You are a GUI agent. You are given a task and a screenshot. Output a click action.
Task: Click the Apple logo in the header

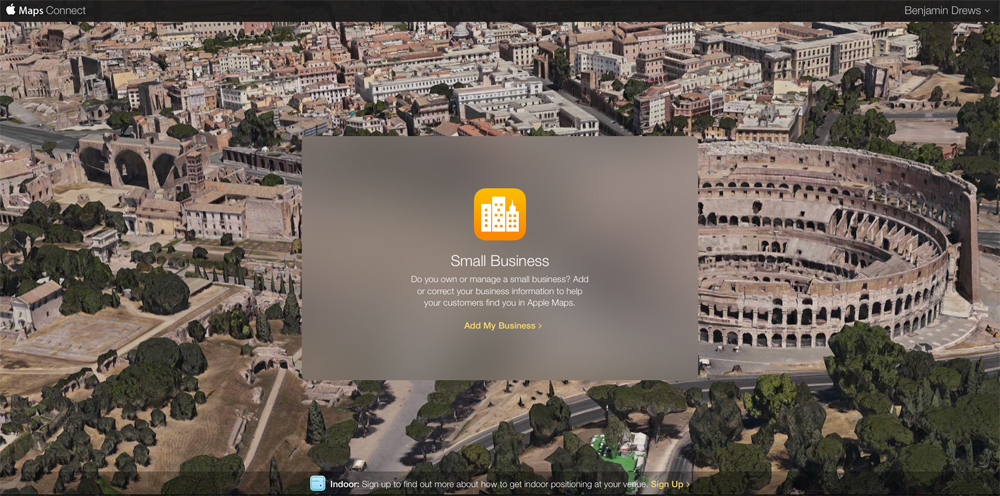9,10
